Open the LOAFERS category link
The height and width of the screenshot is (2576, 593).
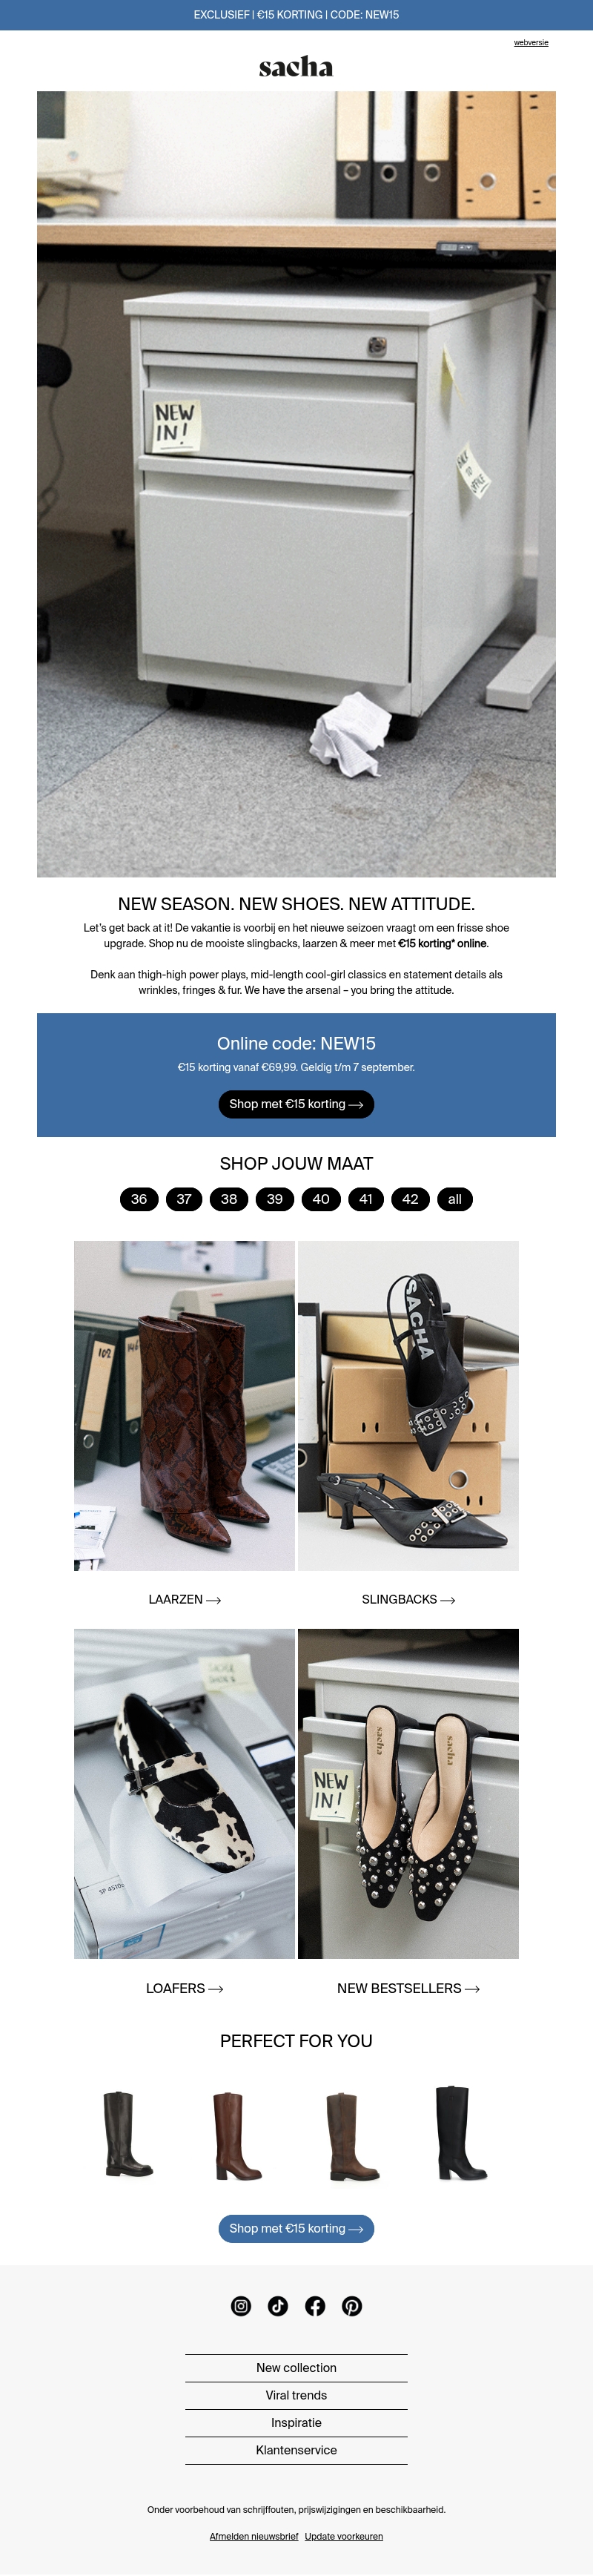(185, 1988)
